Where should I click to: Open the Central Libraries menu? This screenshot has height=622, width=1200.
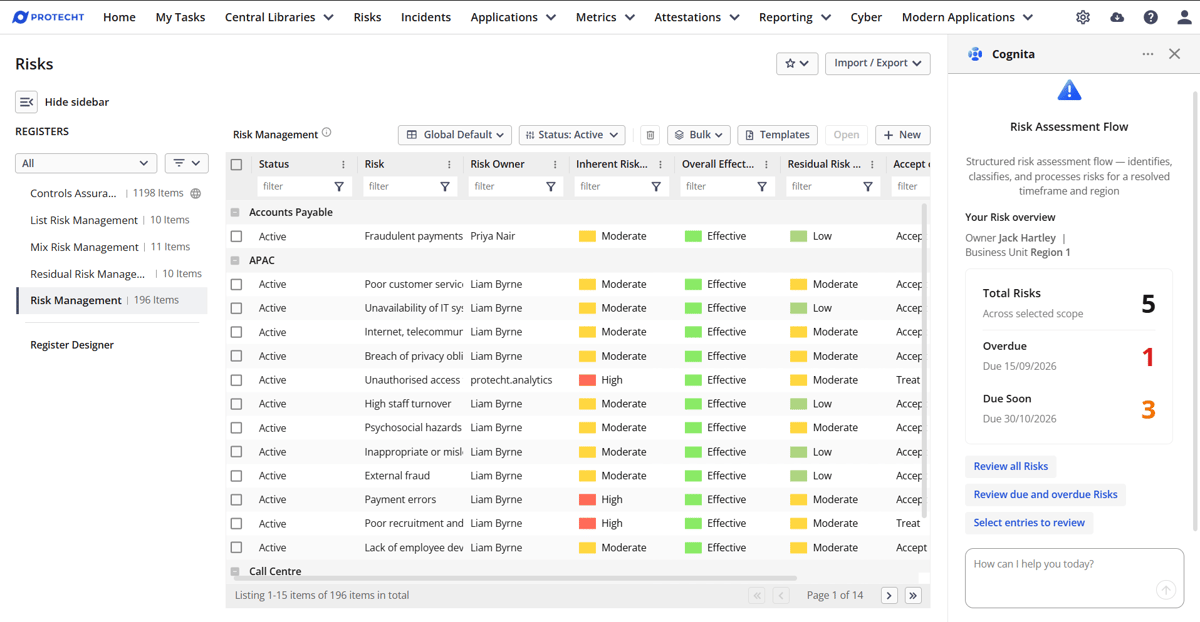[279, 17]
